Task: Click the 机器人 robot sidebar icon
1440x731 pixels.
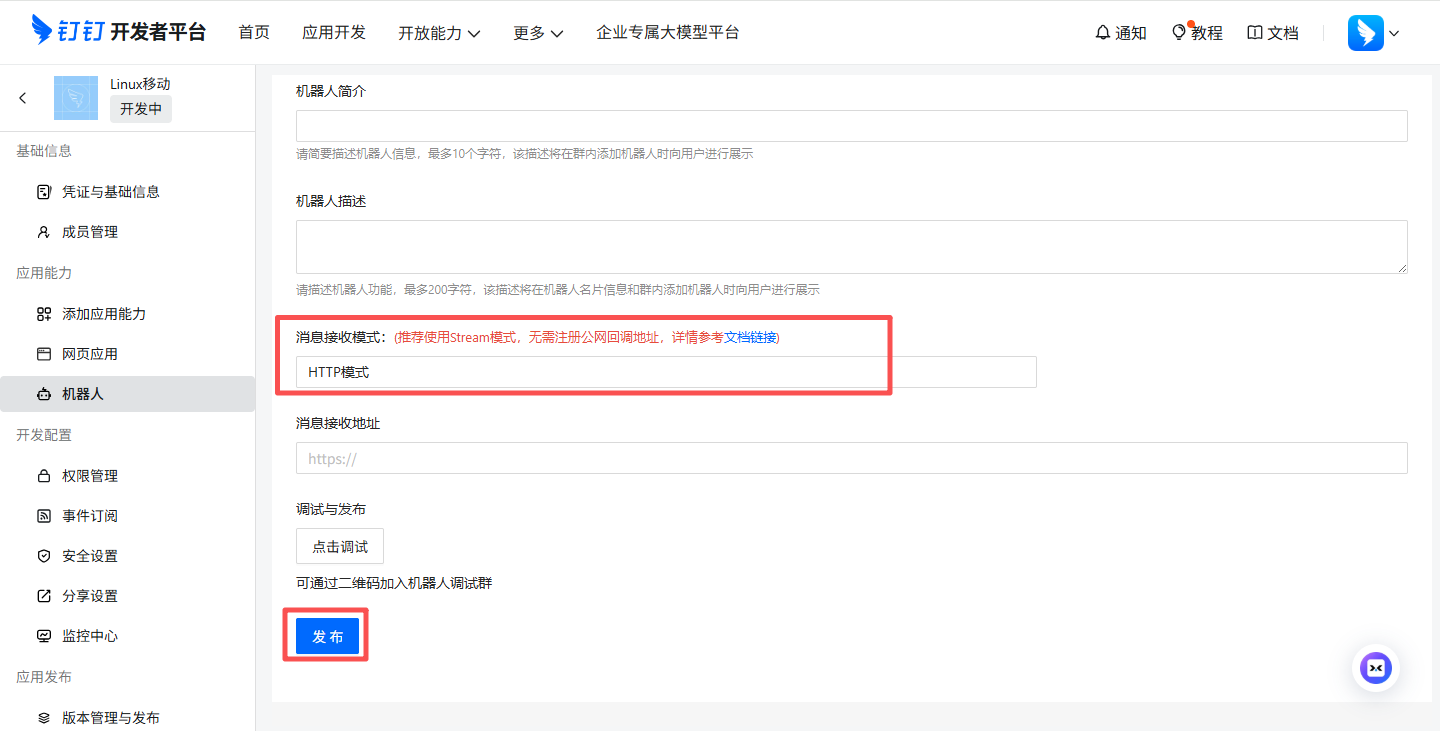Action: point(43,394)
